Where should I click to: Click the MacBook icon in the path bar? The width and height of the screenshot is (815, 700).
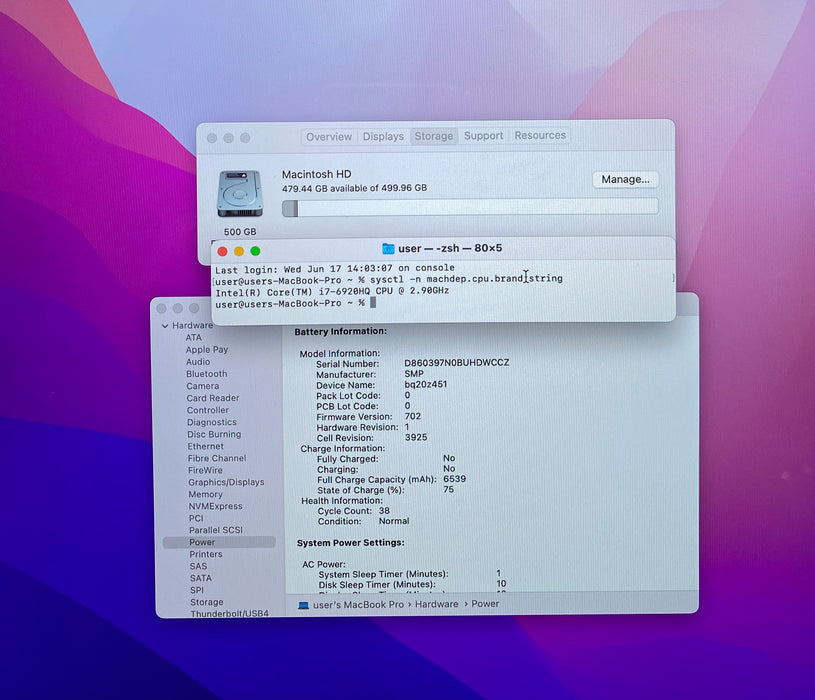point(304,605)
